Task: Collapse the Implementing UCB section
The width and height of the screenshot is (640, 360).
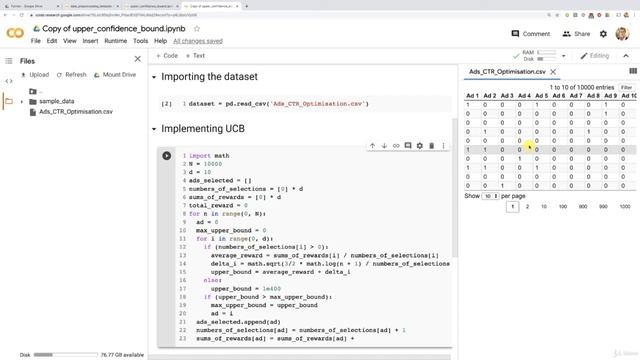Action: (154, 129)
